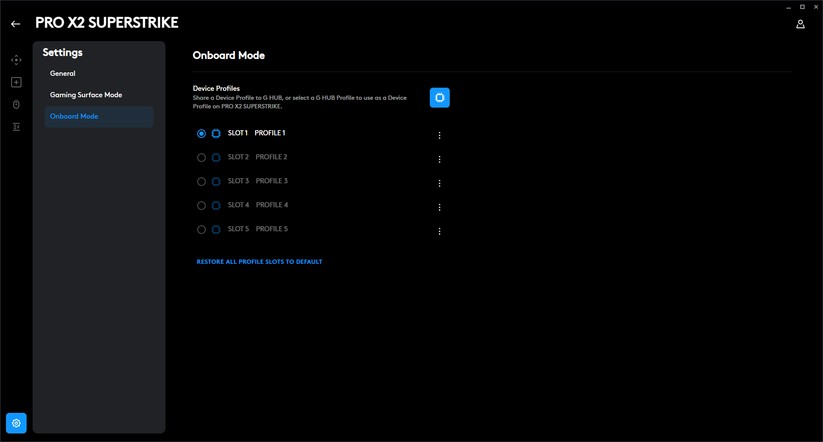Open the user account icon
Viewport: 823px width, 442px height.
(800, 24)
